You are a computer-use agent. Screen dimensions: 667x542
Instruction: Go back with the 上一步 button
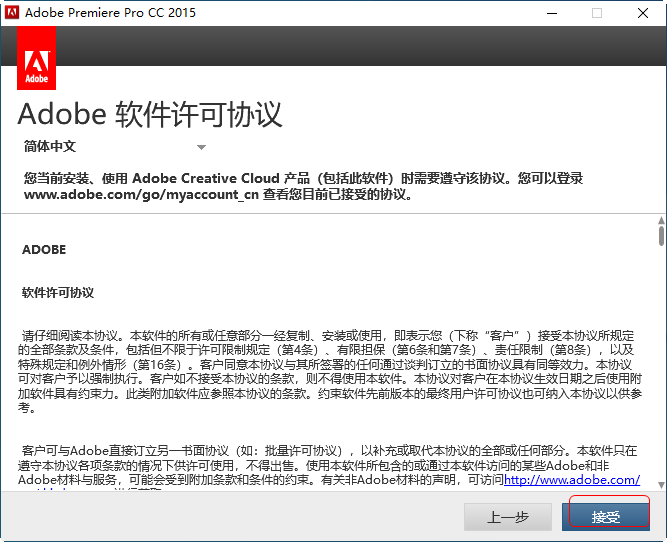507,516
